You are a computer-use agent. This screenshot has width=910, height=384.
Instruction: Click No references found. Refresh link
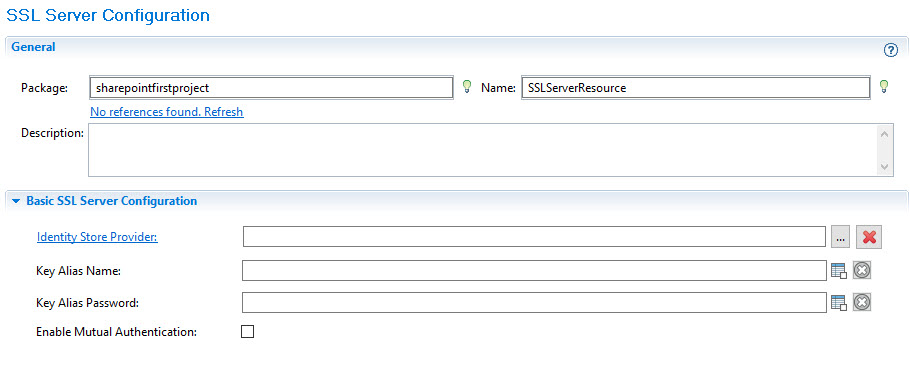(167, 111)
